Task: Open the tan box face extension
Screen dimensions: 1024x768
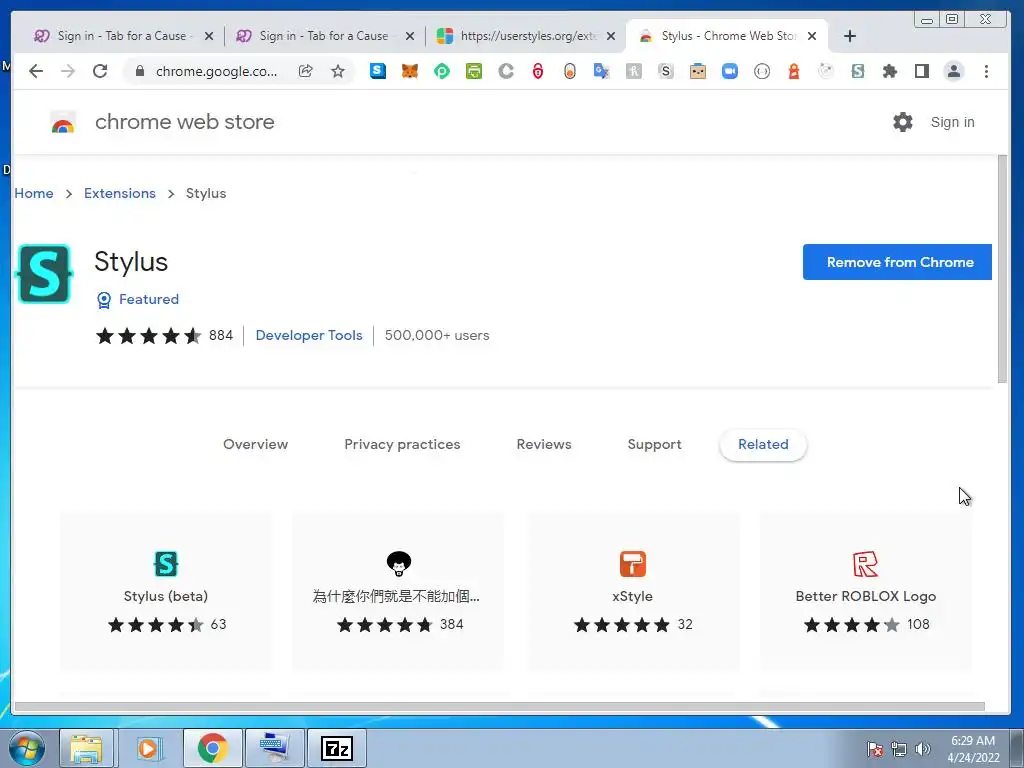Action: click(697, 71)
